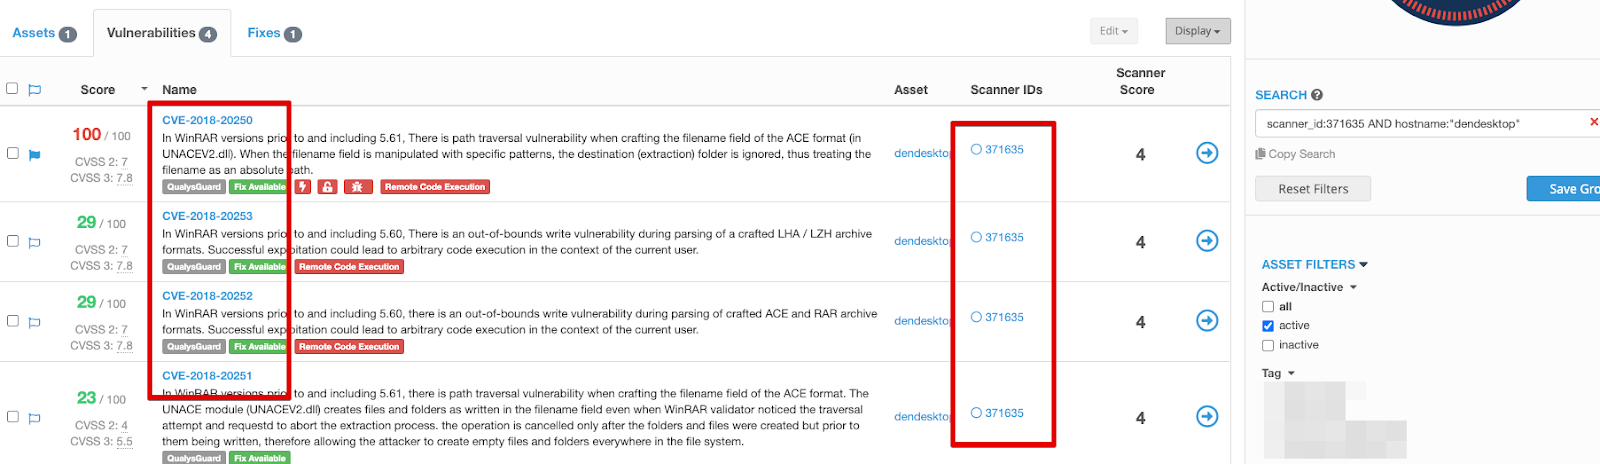Click the malware bug icon on CVE-2018-20250
Screen dimensions: 1600x464
pyautogui.click(x=358, y=187)
